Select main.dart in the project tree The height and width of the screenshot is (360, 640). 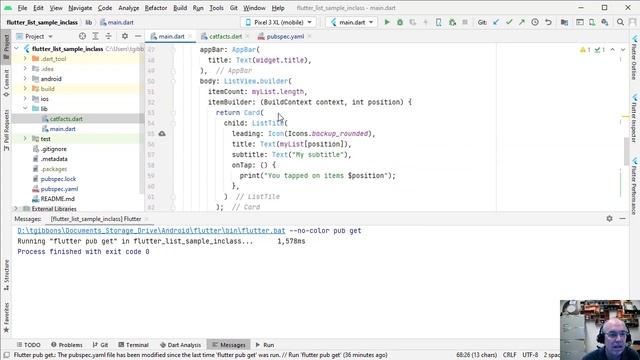[x=62, y=129]
